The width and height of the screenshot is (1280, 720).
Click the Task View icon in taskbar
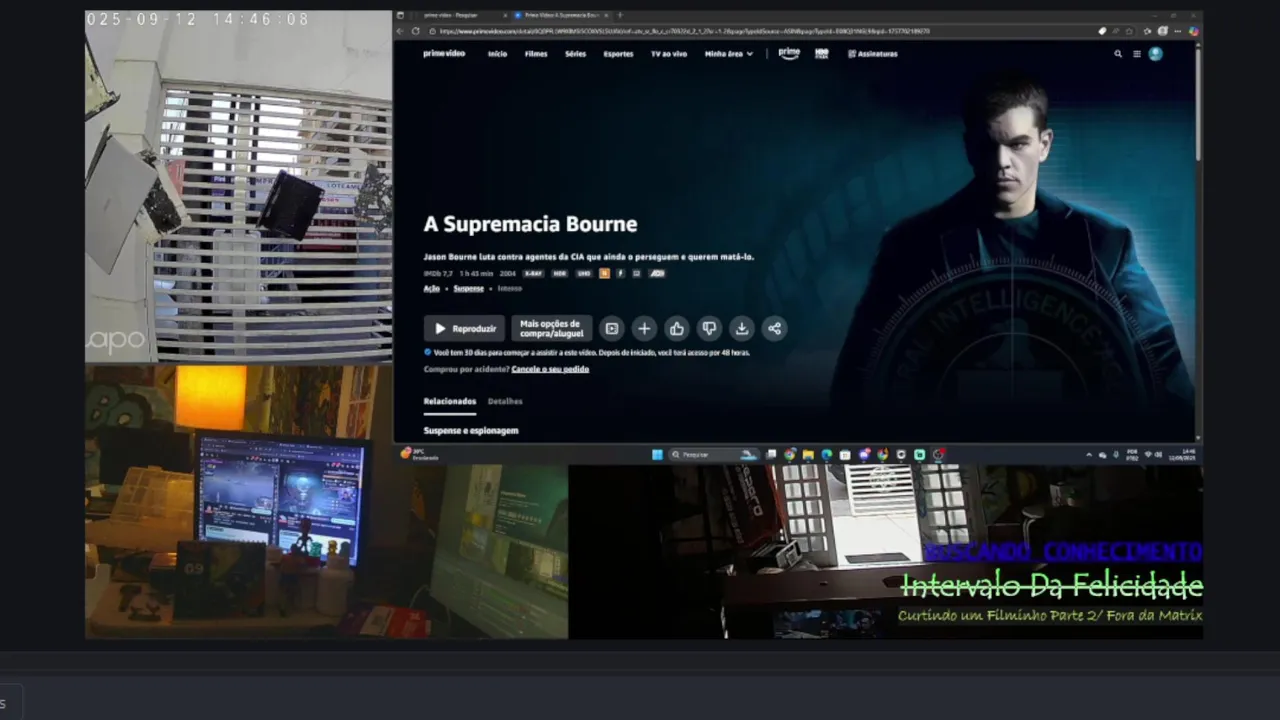771,454
